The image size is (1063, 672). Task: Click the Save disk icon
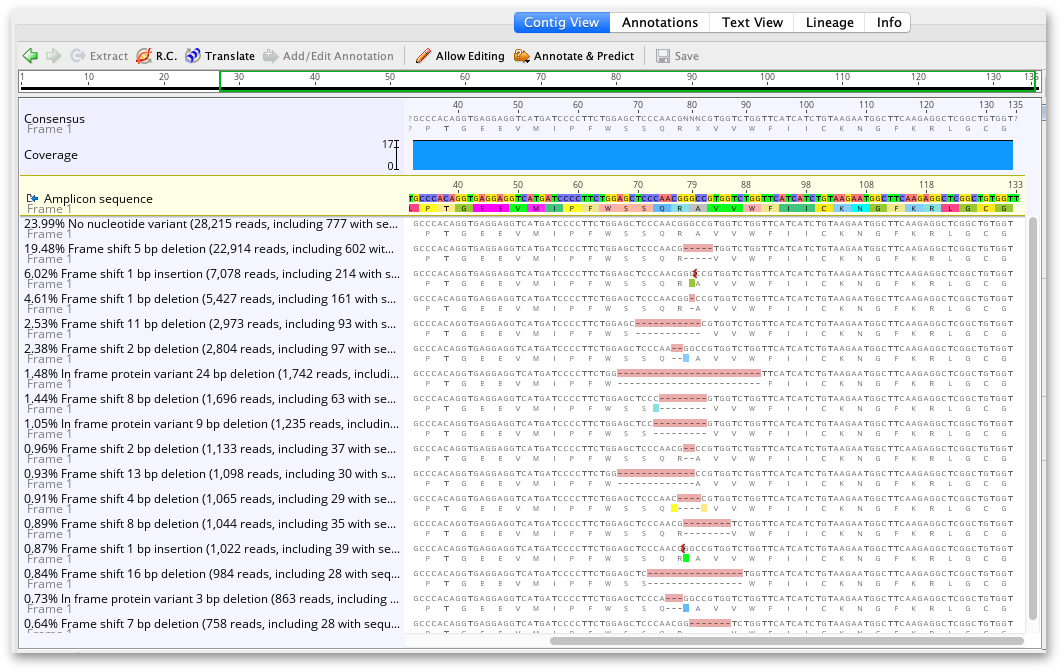coord(663,56)
